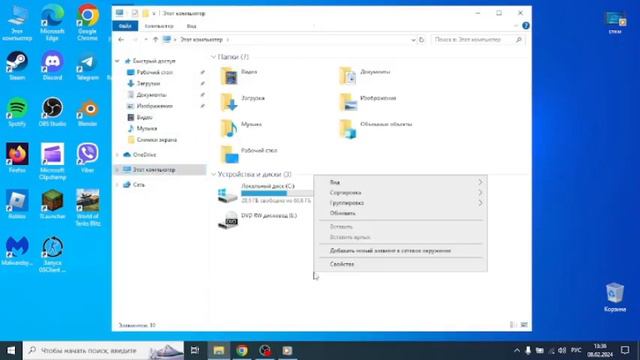
Task: Expand OneDrive in the navigation pane
Action: [x=117, y=155]
